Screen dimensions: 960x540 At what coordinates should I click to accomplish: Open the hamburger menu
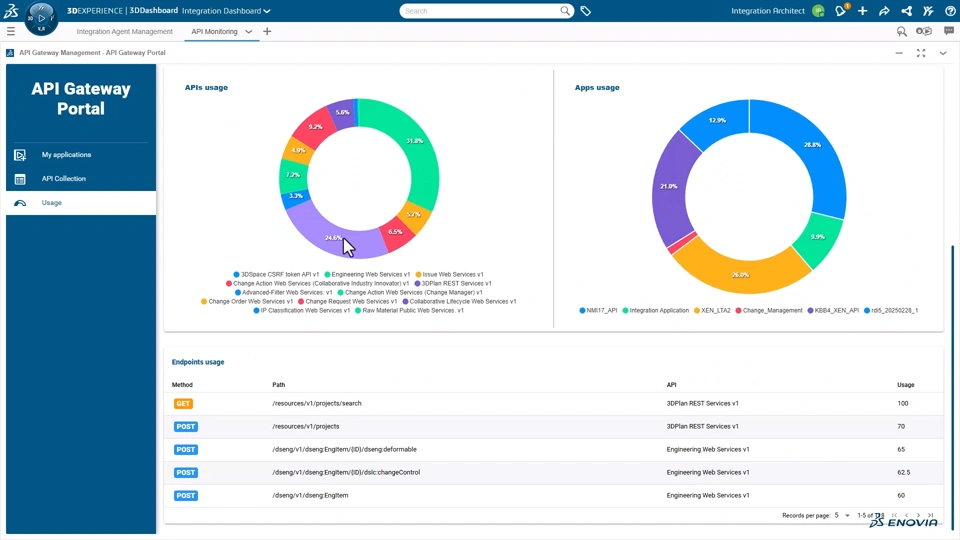click(x=10, y=31)
